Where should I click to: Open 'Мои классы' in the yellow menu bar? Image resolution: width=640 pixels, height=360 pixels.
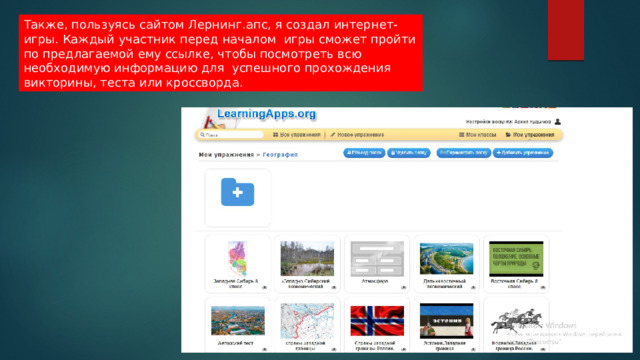tap(478, 135)
